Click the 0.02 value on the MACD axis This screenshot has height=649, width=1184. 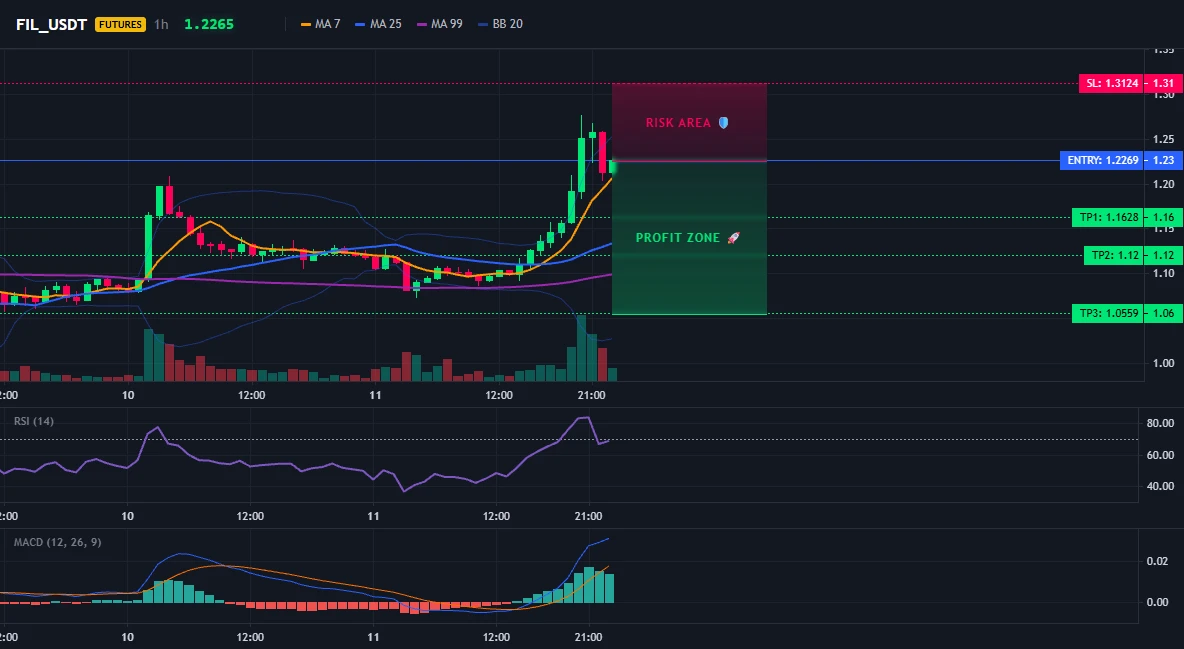click(1158, 561)
